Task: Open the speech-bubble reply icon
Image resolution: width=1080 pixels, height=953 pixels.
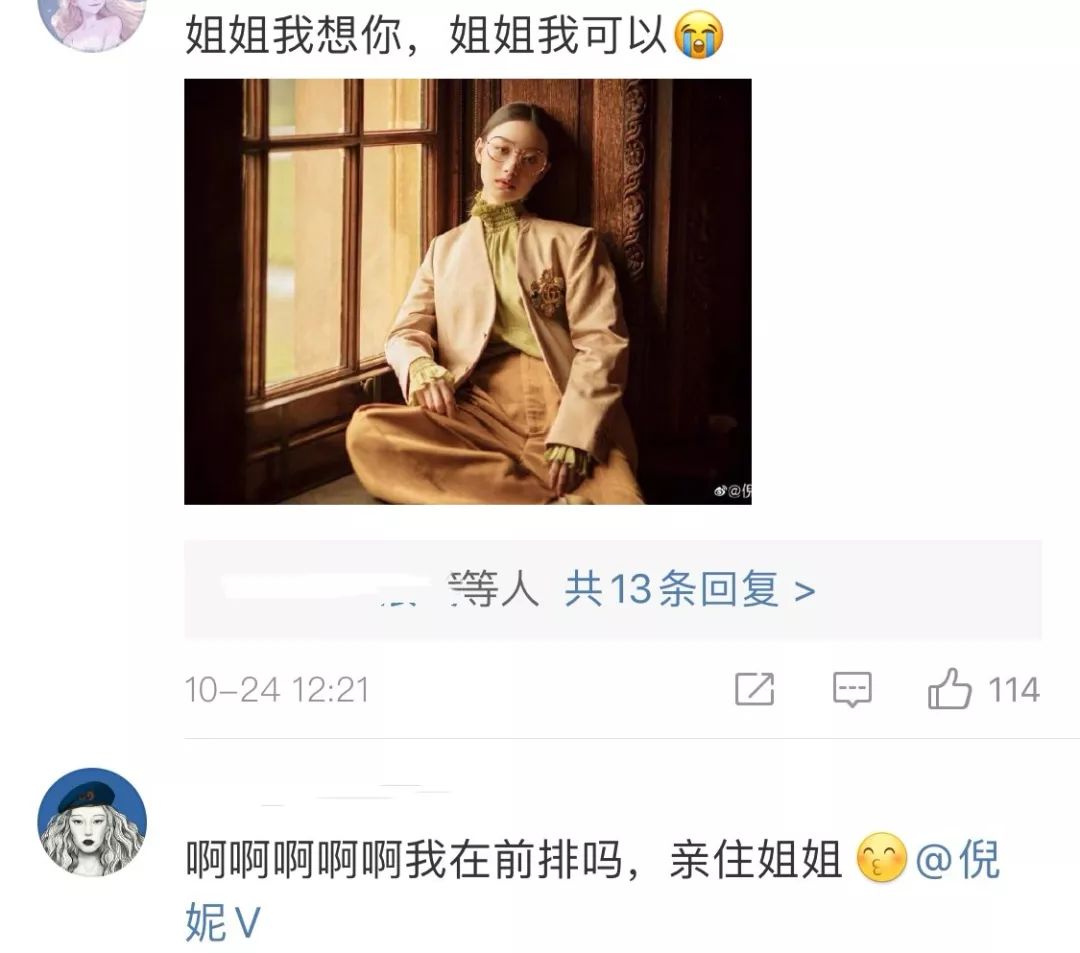Action: 852,689
